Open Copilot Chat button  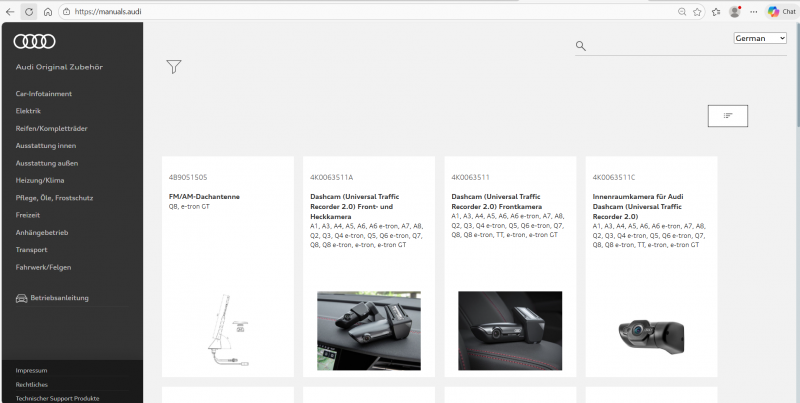[782, 12]
